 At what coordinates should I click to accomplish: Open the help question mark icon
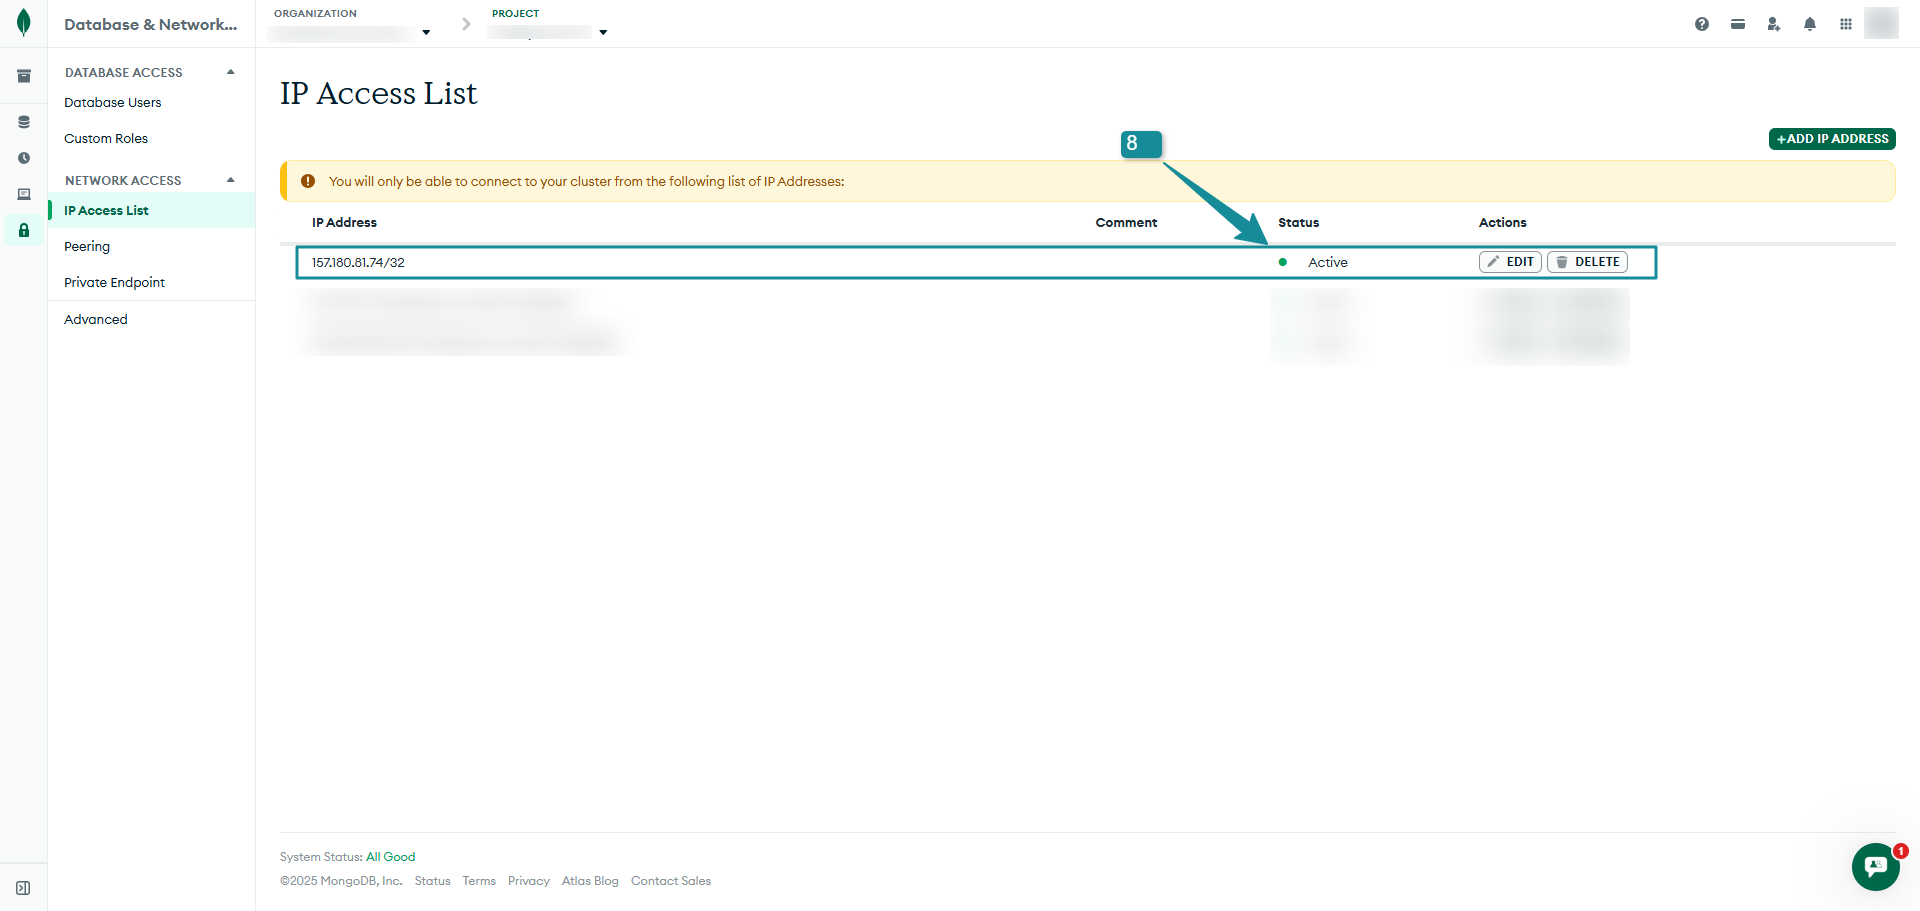[x=1702, y=24]
